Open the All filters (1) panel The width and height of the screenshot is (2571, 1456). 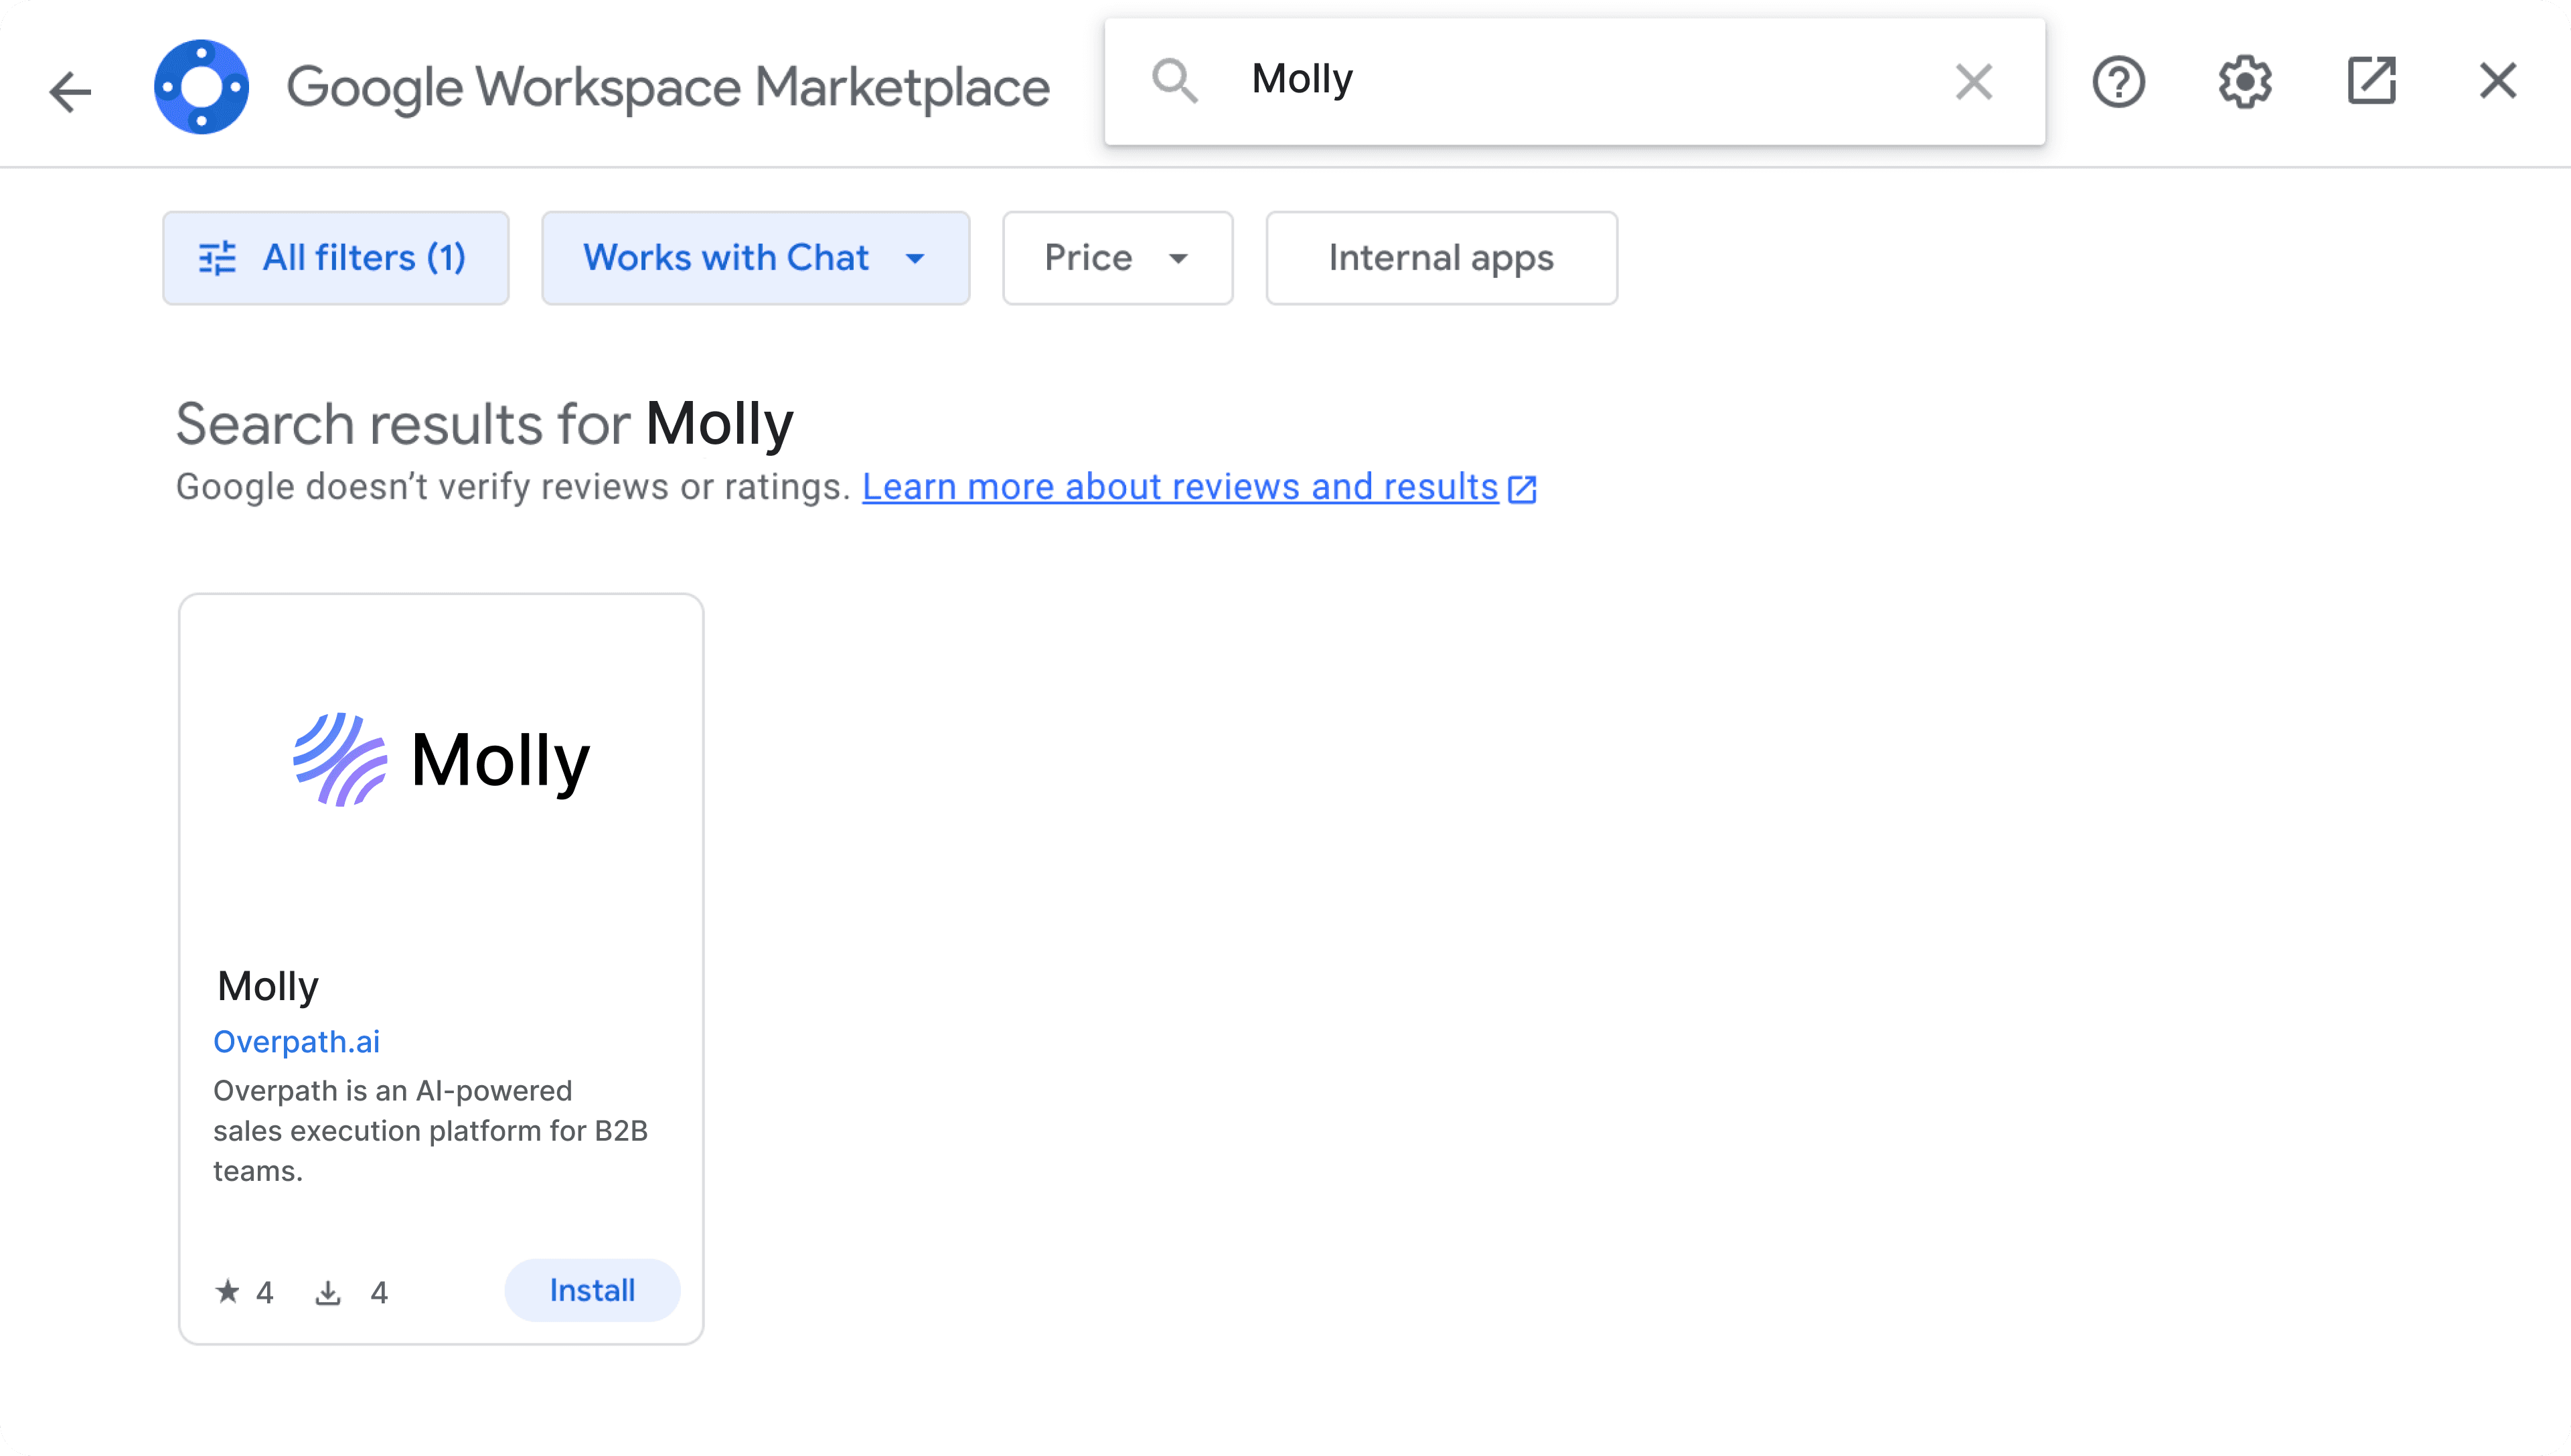336,258
